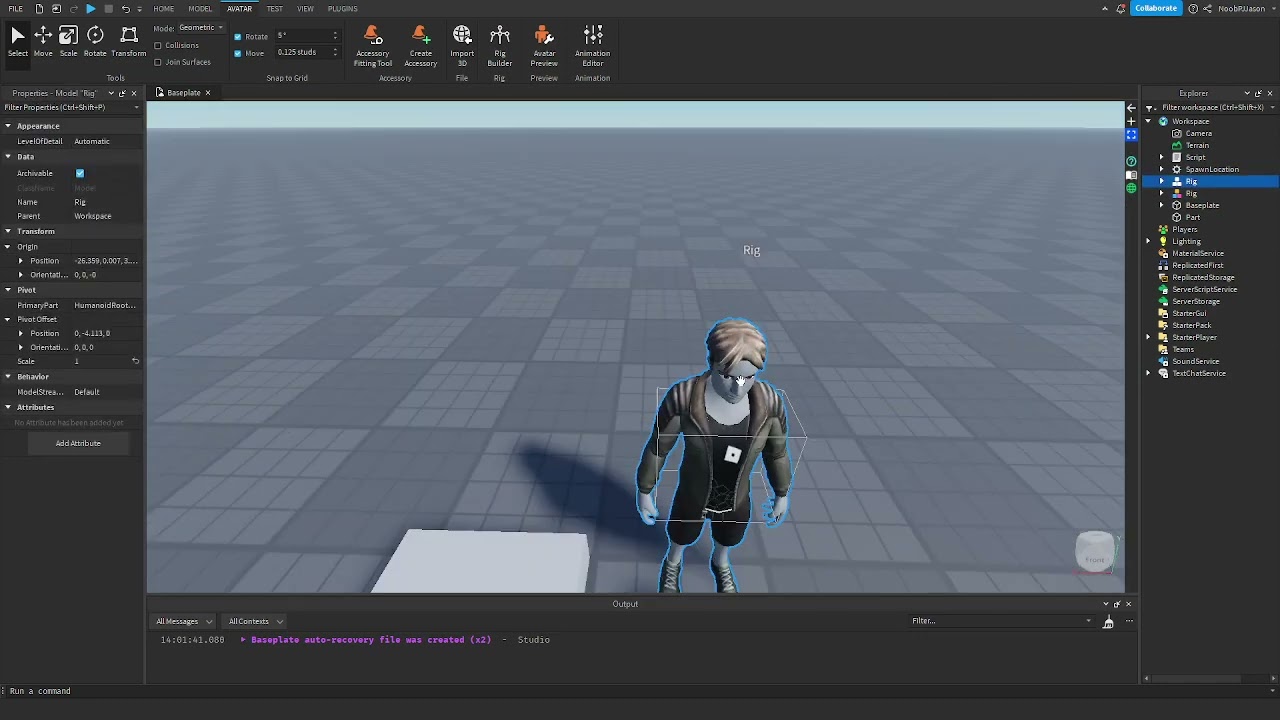
Task: Click the view selector cube in the viewport
Action: point(1095,552)
